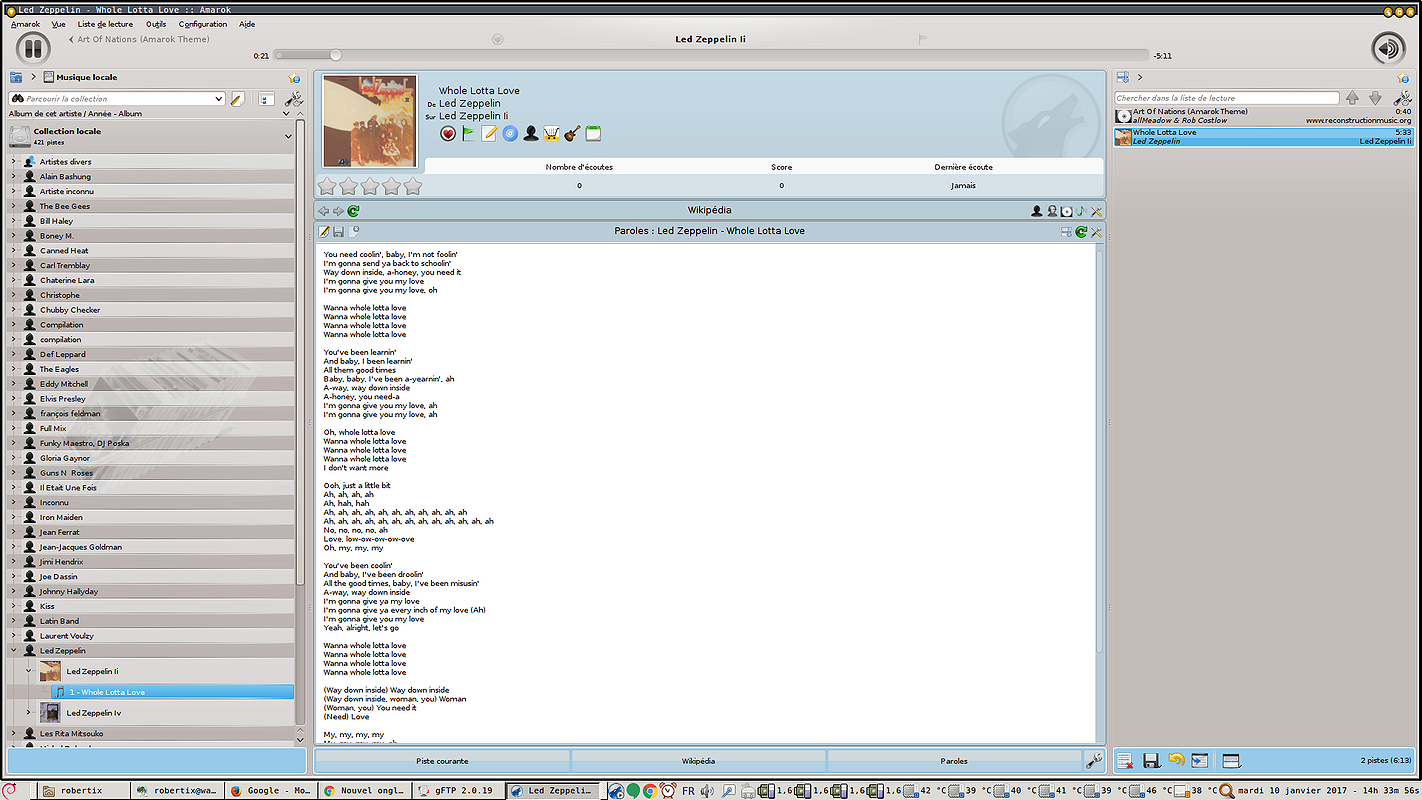Viewport: 1422px width, 800px height.
Task: Open collection browser settings wrench icon
Action: 294,99
